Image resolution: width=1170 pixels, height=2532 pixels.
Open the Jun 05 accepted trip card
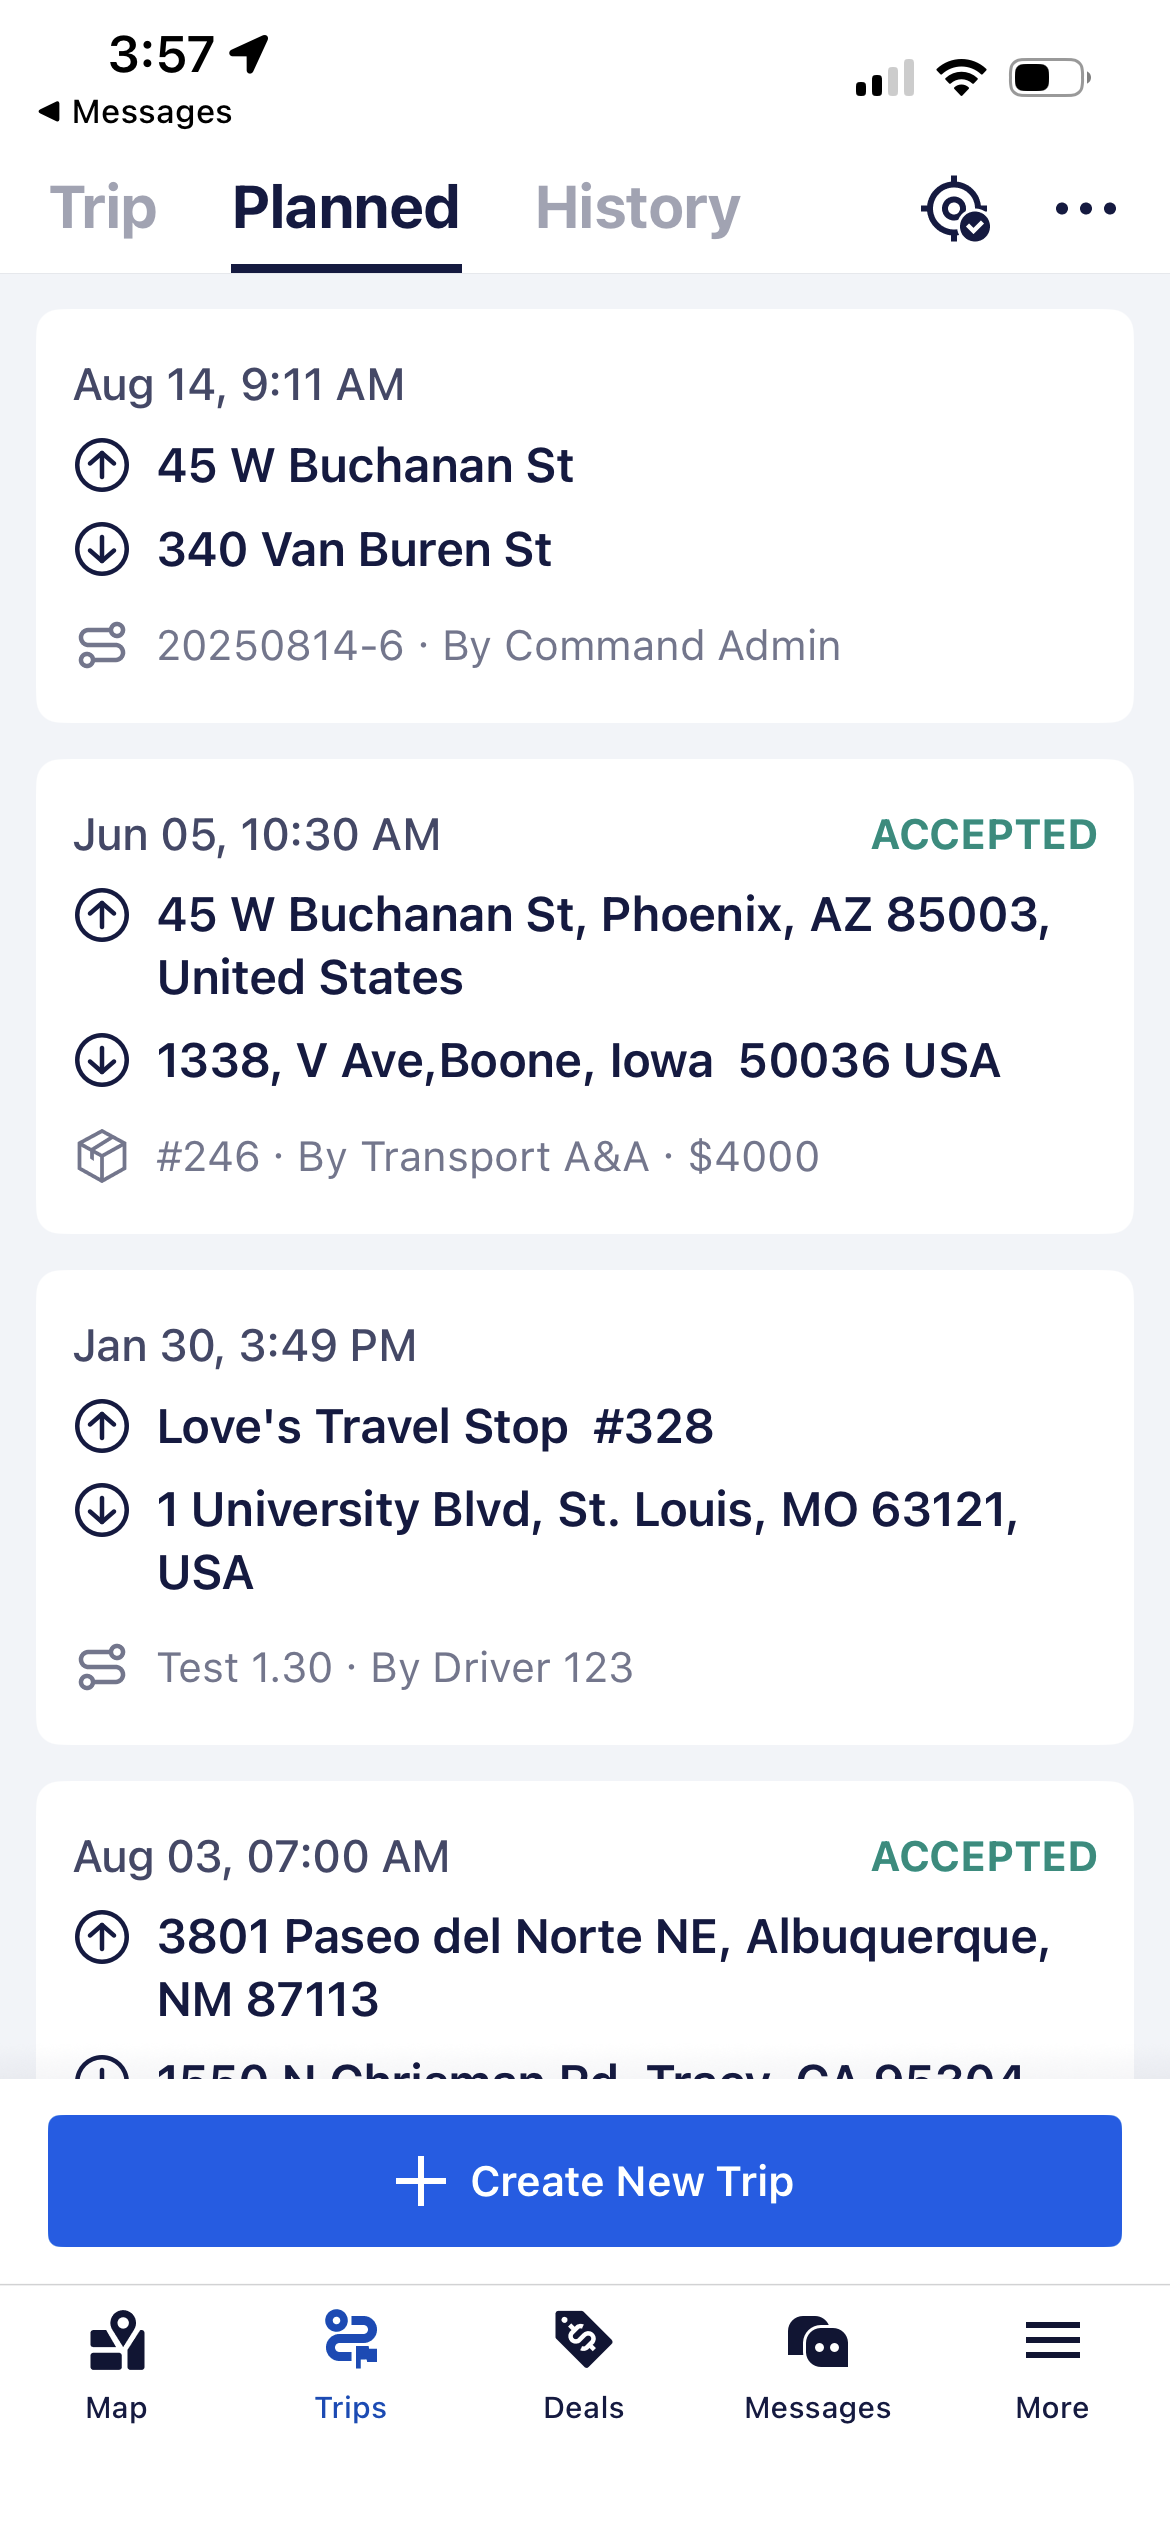point(584,995)
